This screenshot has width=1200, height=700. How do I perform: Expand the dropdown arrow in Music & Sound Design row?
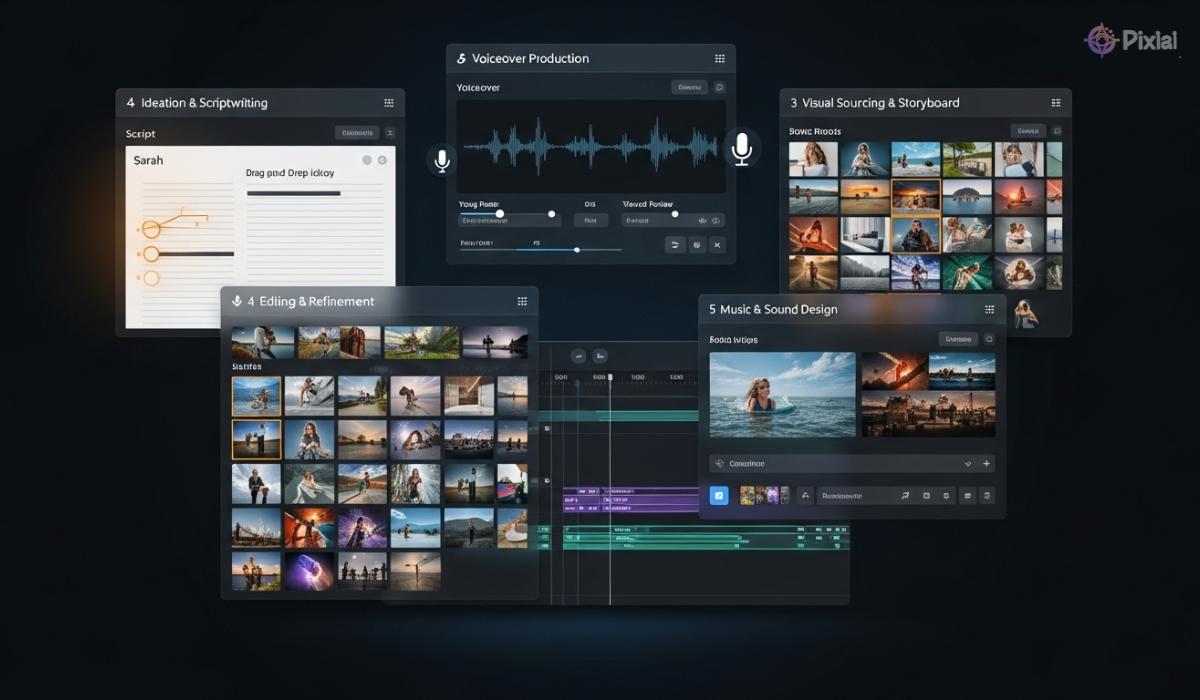tap(967, 464)
